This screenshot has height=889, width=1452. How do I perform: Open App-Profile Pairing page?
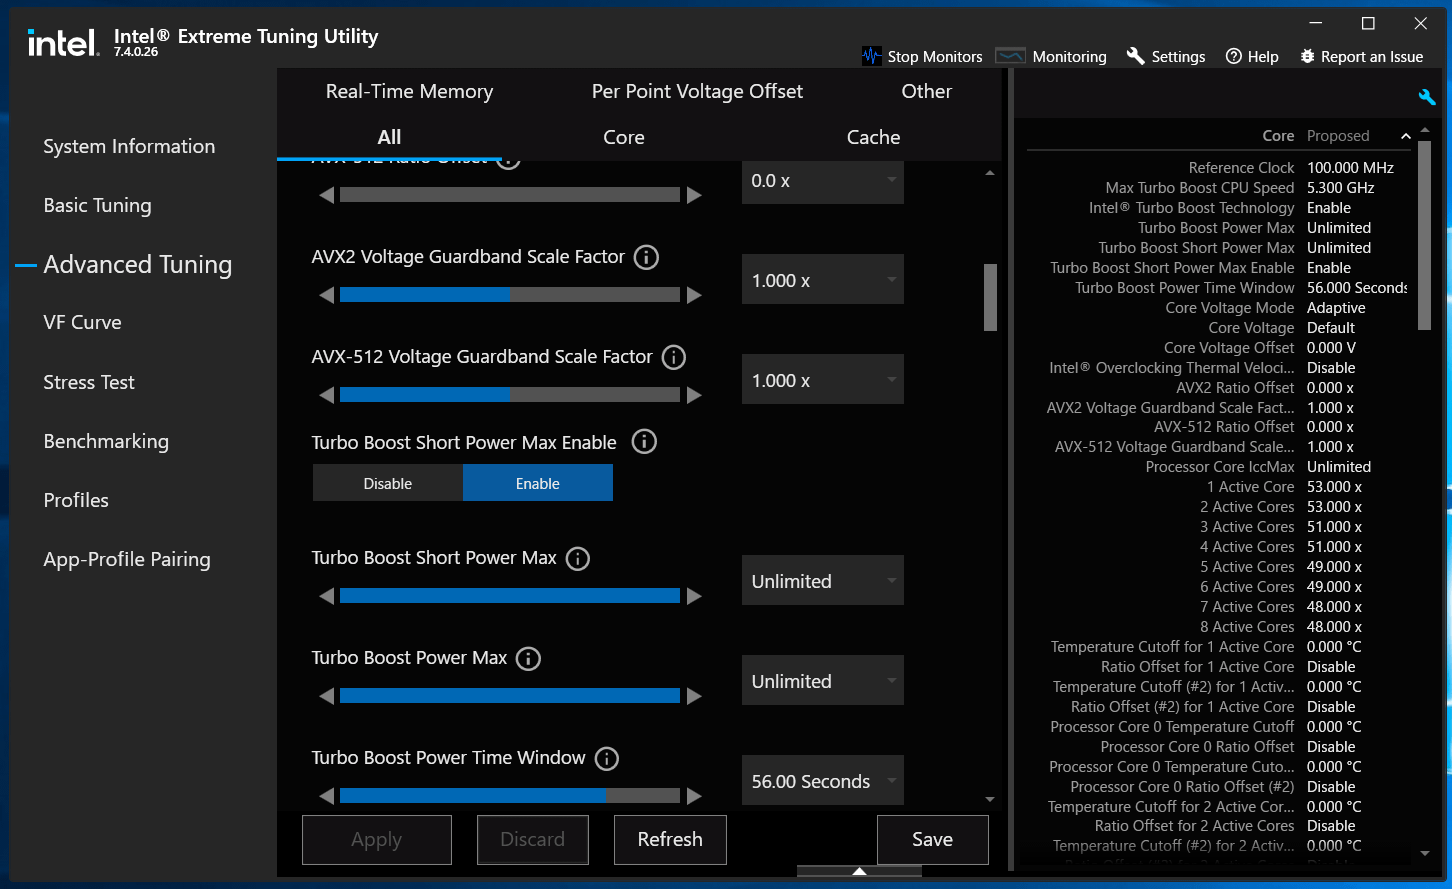127,559
